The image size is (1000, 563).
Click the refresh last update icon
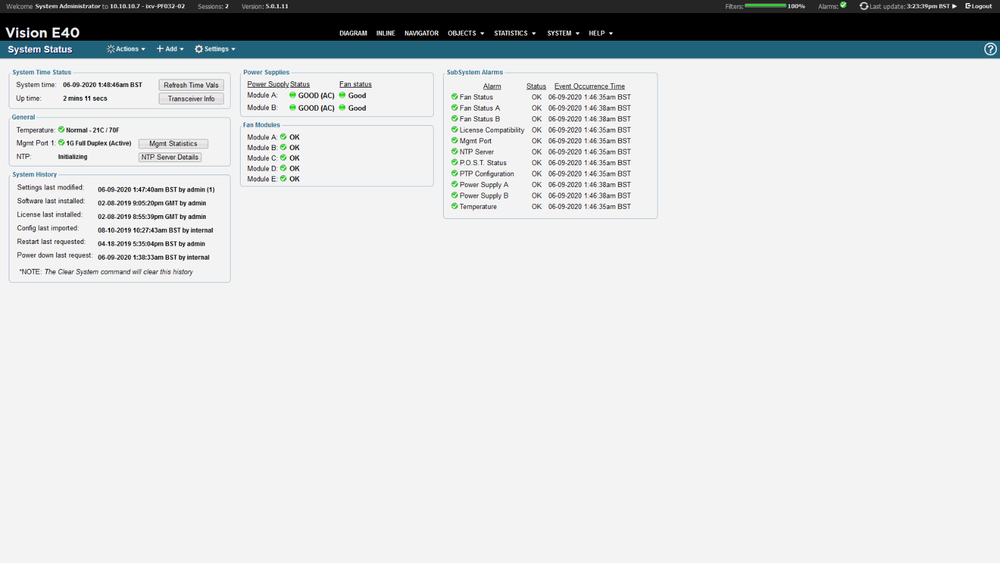(864, 6)
